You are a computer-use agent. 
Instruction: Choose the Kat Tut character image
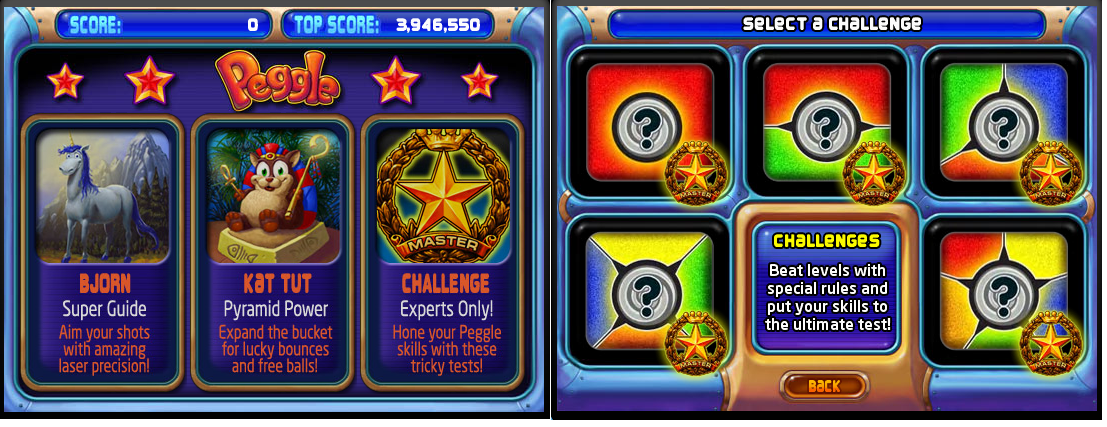[x=273, y=197]
